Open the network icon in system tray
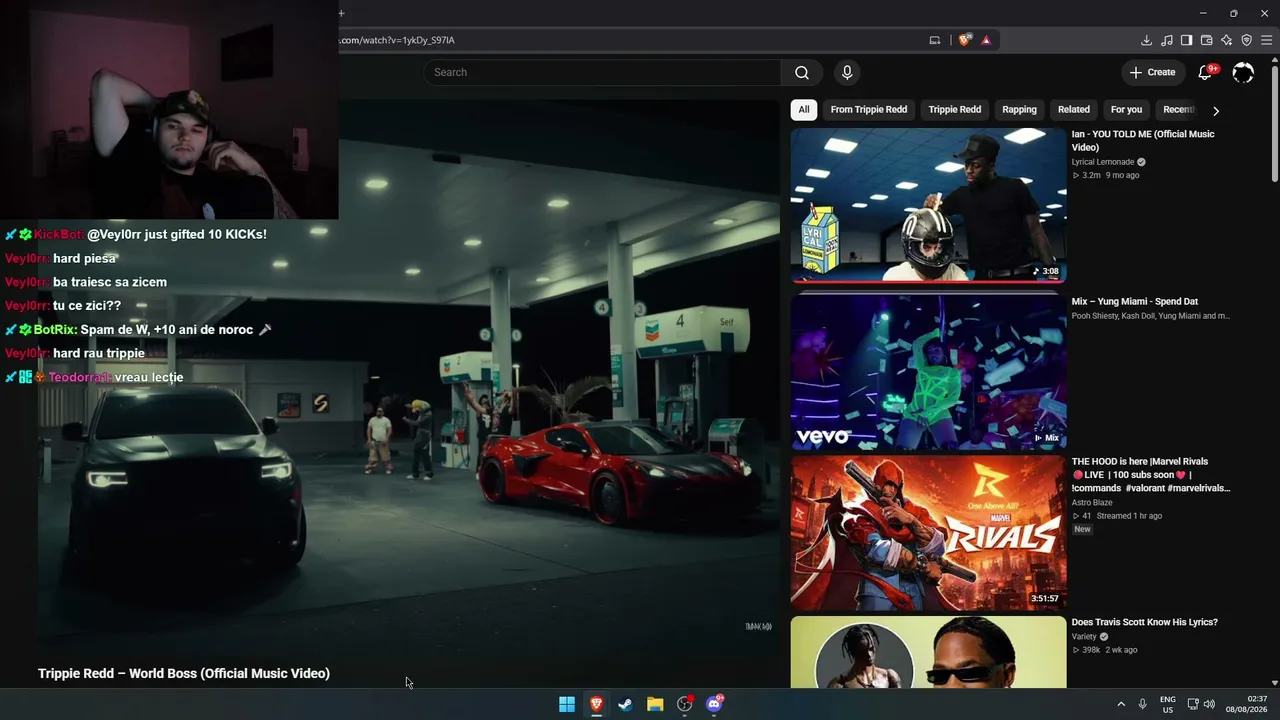 (1192, 704)
